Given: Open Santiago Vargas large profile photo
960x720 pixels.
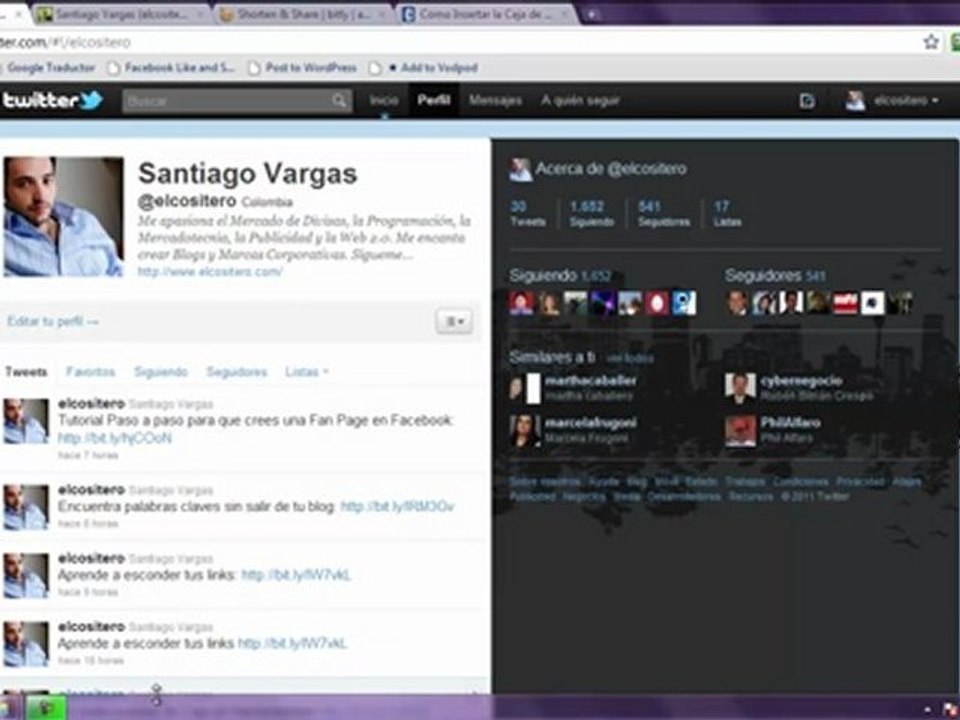Looking at the screenshot, I should pyautogui.click(x=63, y=217).
